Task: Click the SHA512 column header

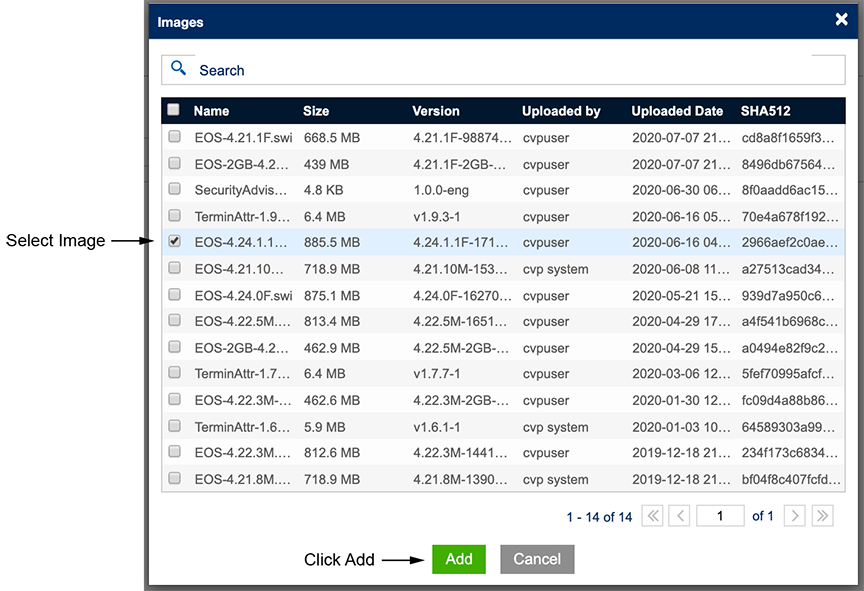Action: 765,111
